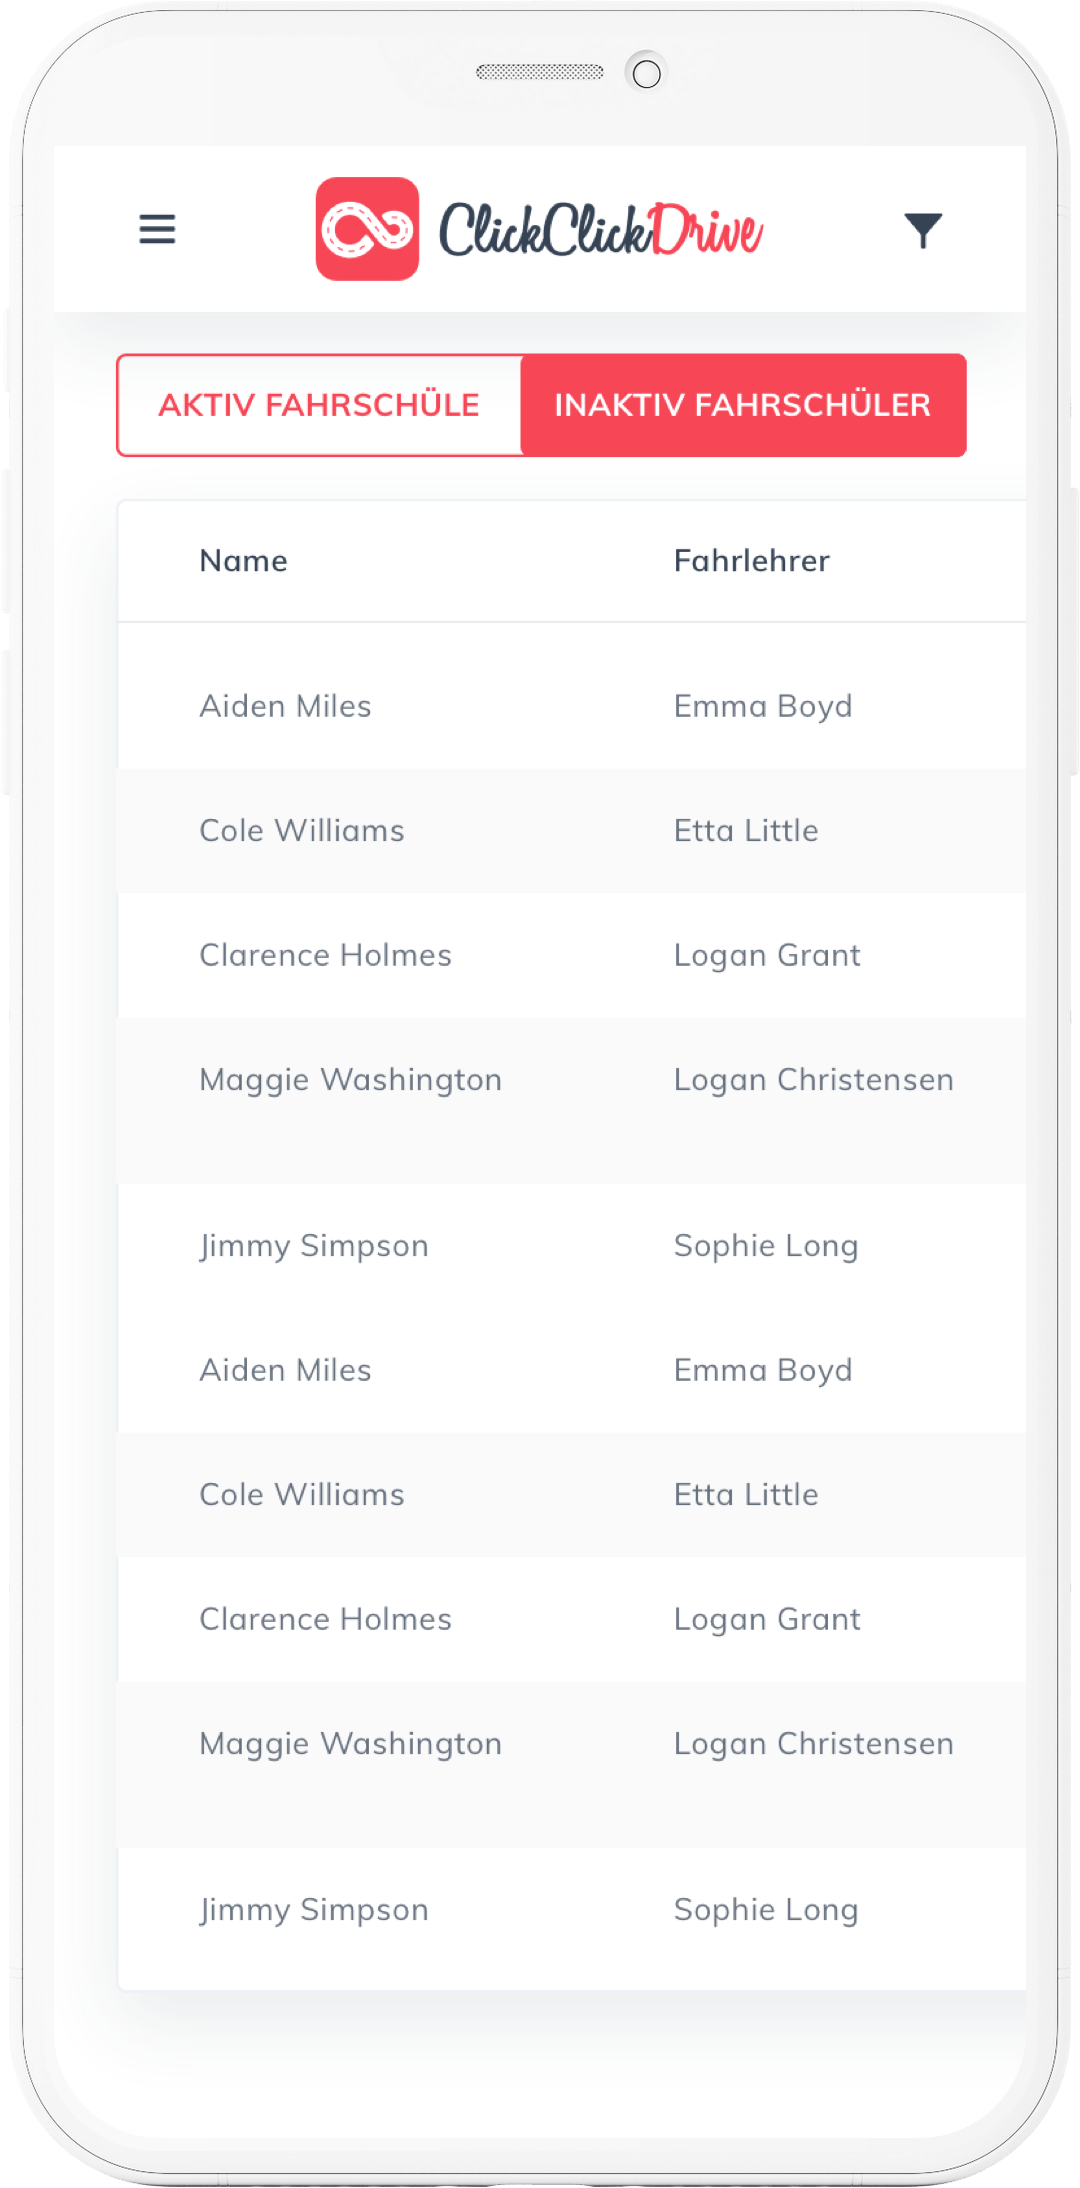Open the first Maggie Washington entry
The image size is (1080, 2188).
coord(350,1080)
